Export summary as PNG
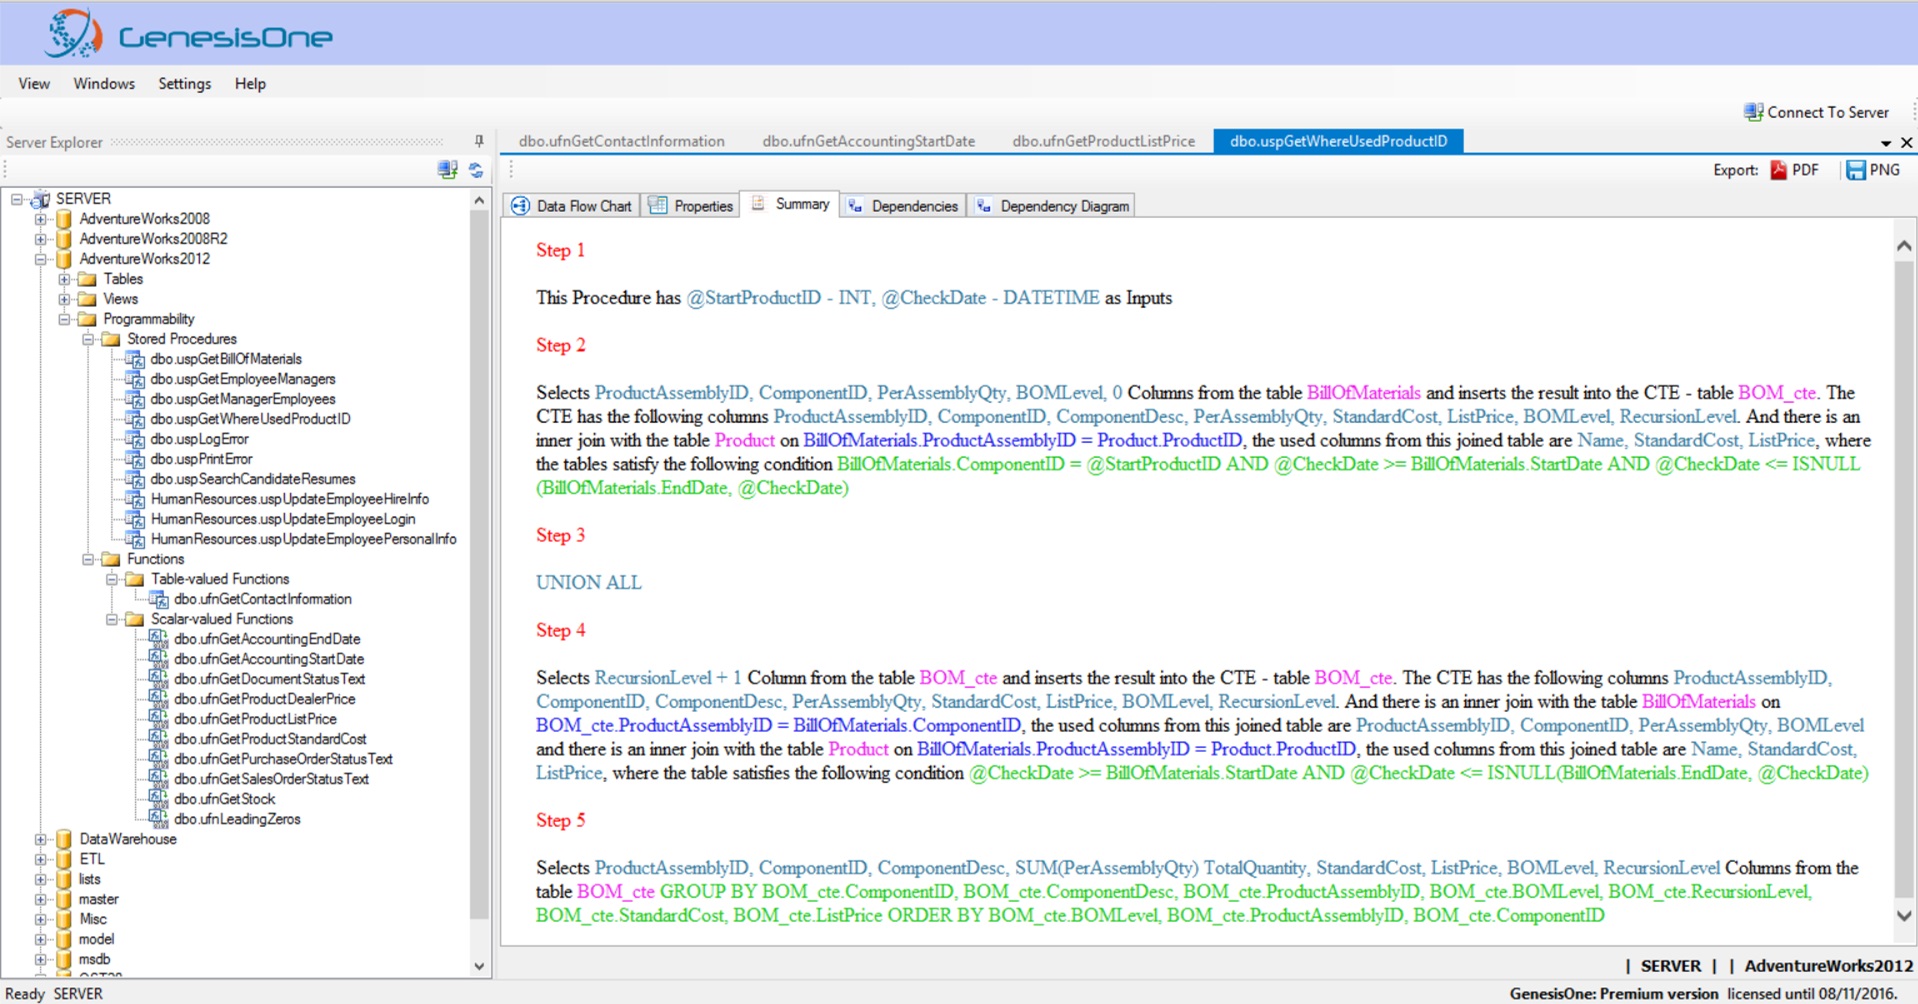 (1872, 170)
